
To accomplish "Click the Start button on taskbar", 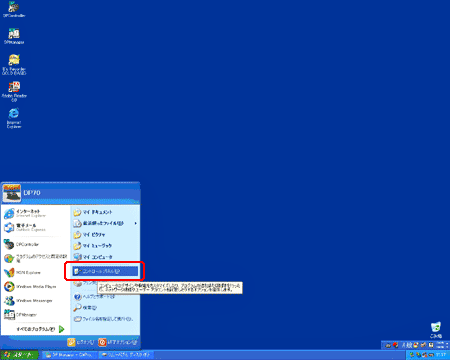I will 19,355.
